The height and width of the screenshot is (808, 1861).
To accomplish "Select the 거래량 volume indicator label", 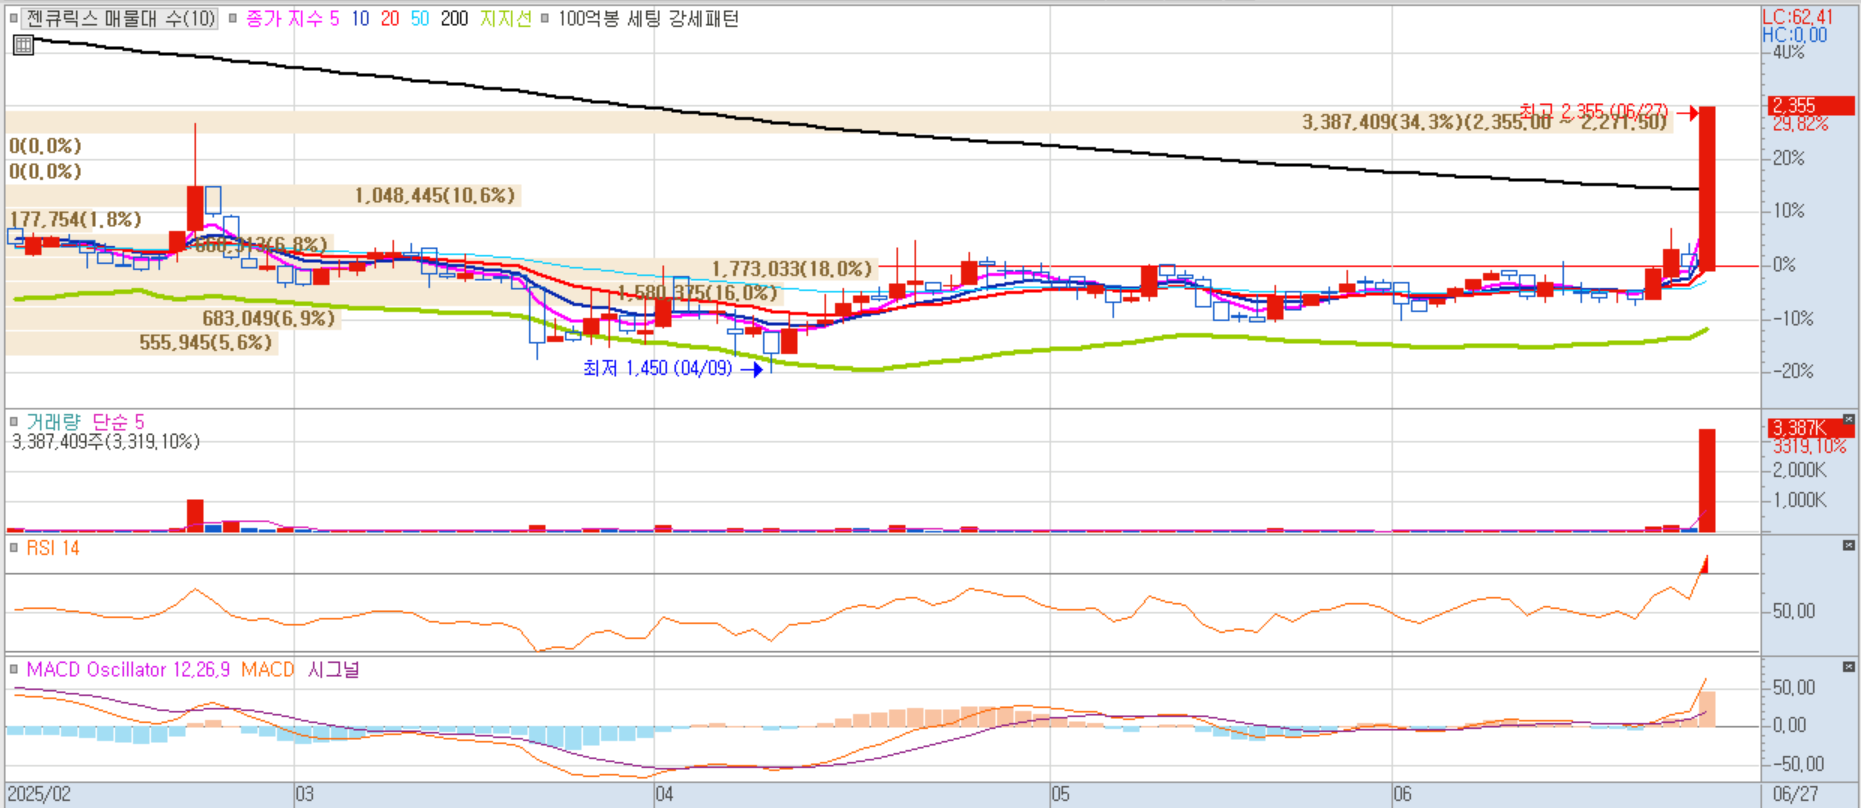I will [x=53, y=422].
